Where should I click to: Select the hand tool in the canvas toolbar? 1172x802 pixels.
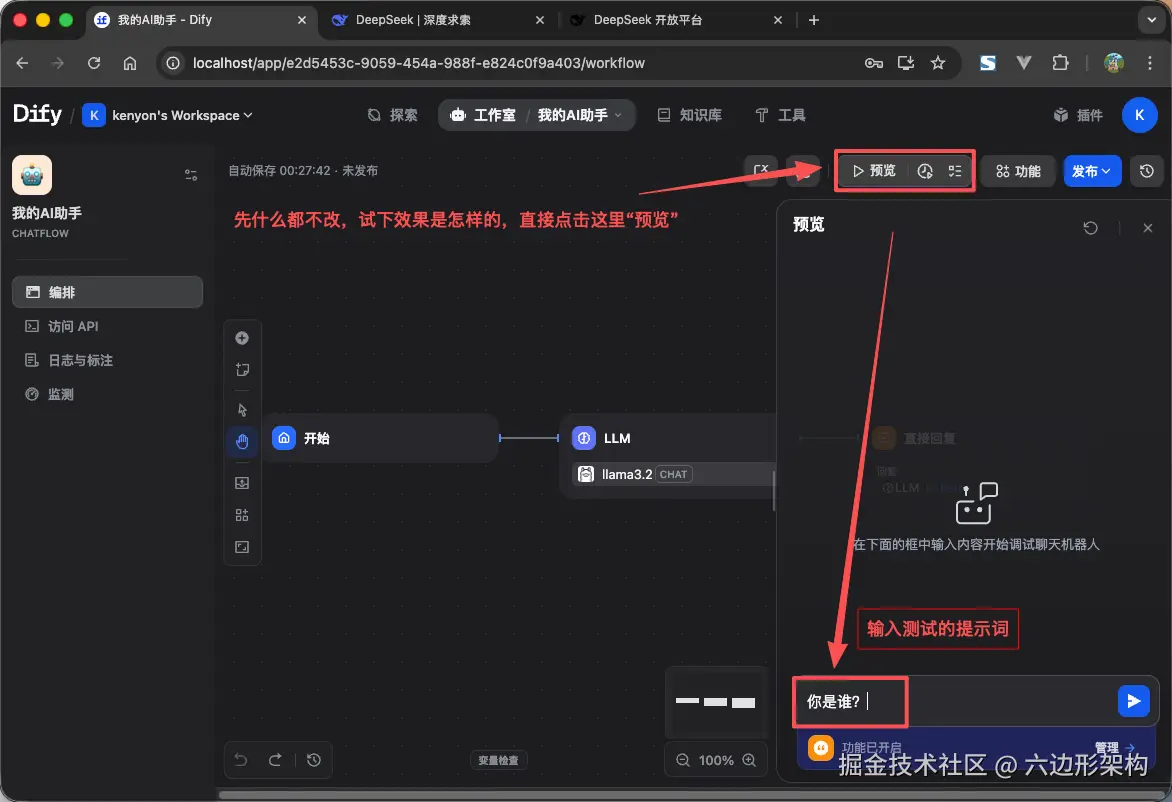tap(242, 441)
